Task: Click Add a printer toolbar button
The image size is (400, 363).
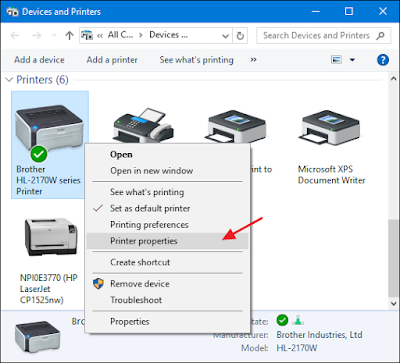Action: (112, 60)
